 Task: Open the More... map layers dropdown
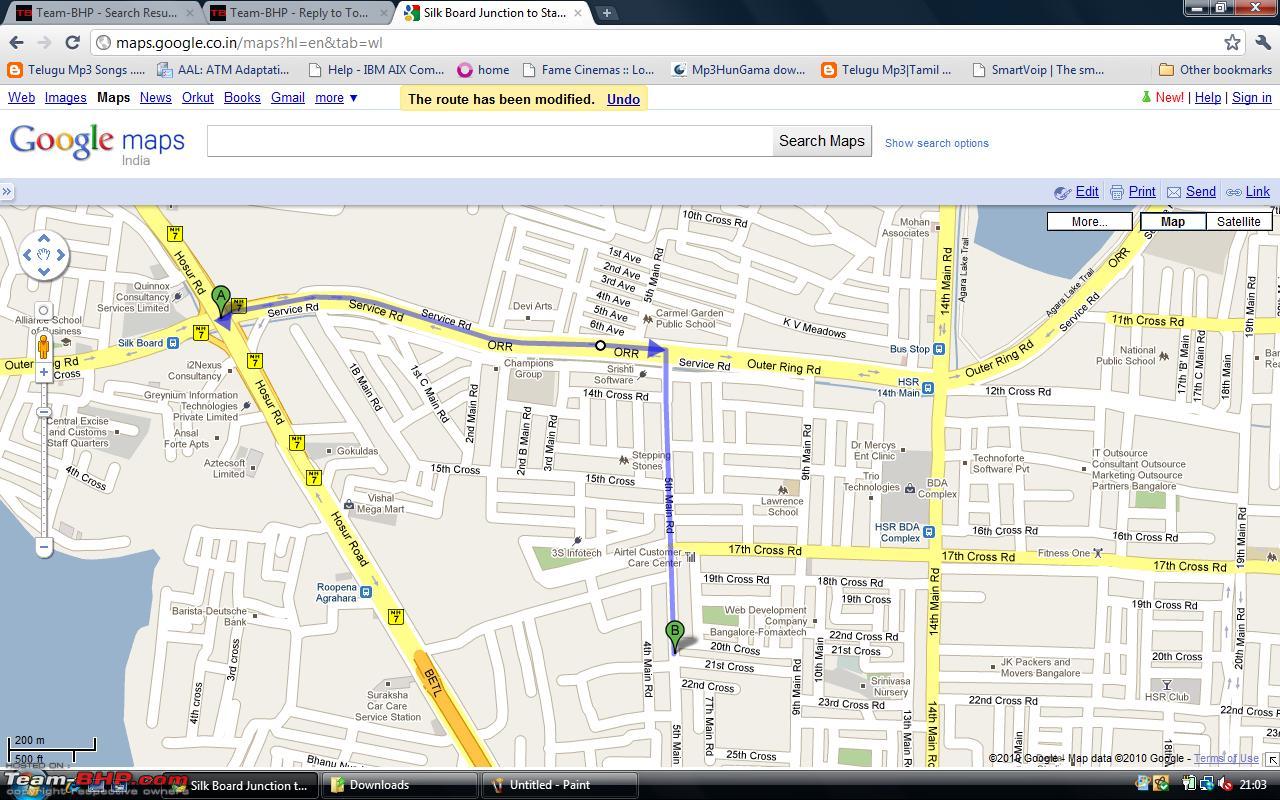[1089, 221]
